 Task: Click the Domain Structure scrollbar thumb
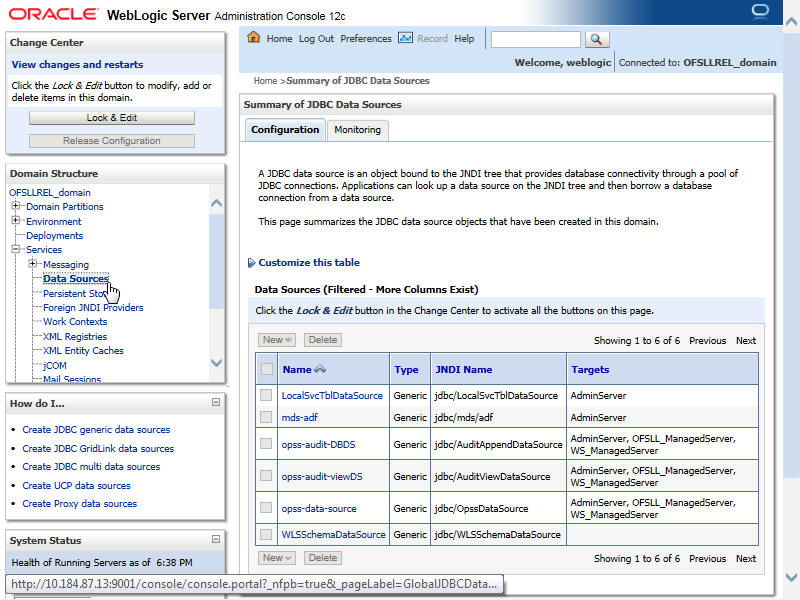pyautogui.click(x=216, y=261)
